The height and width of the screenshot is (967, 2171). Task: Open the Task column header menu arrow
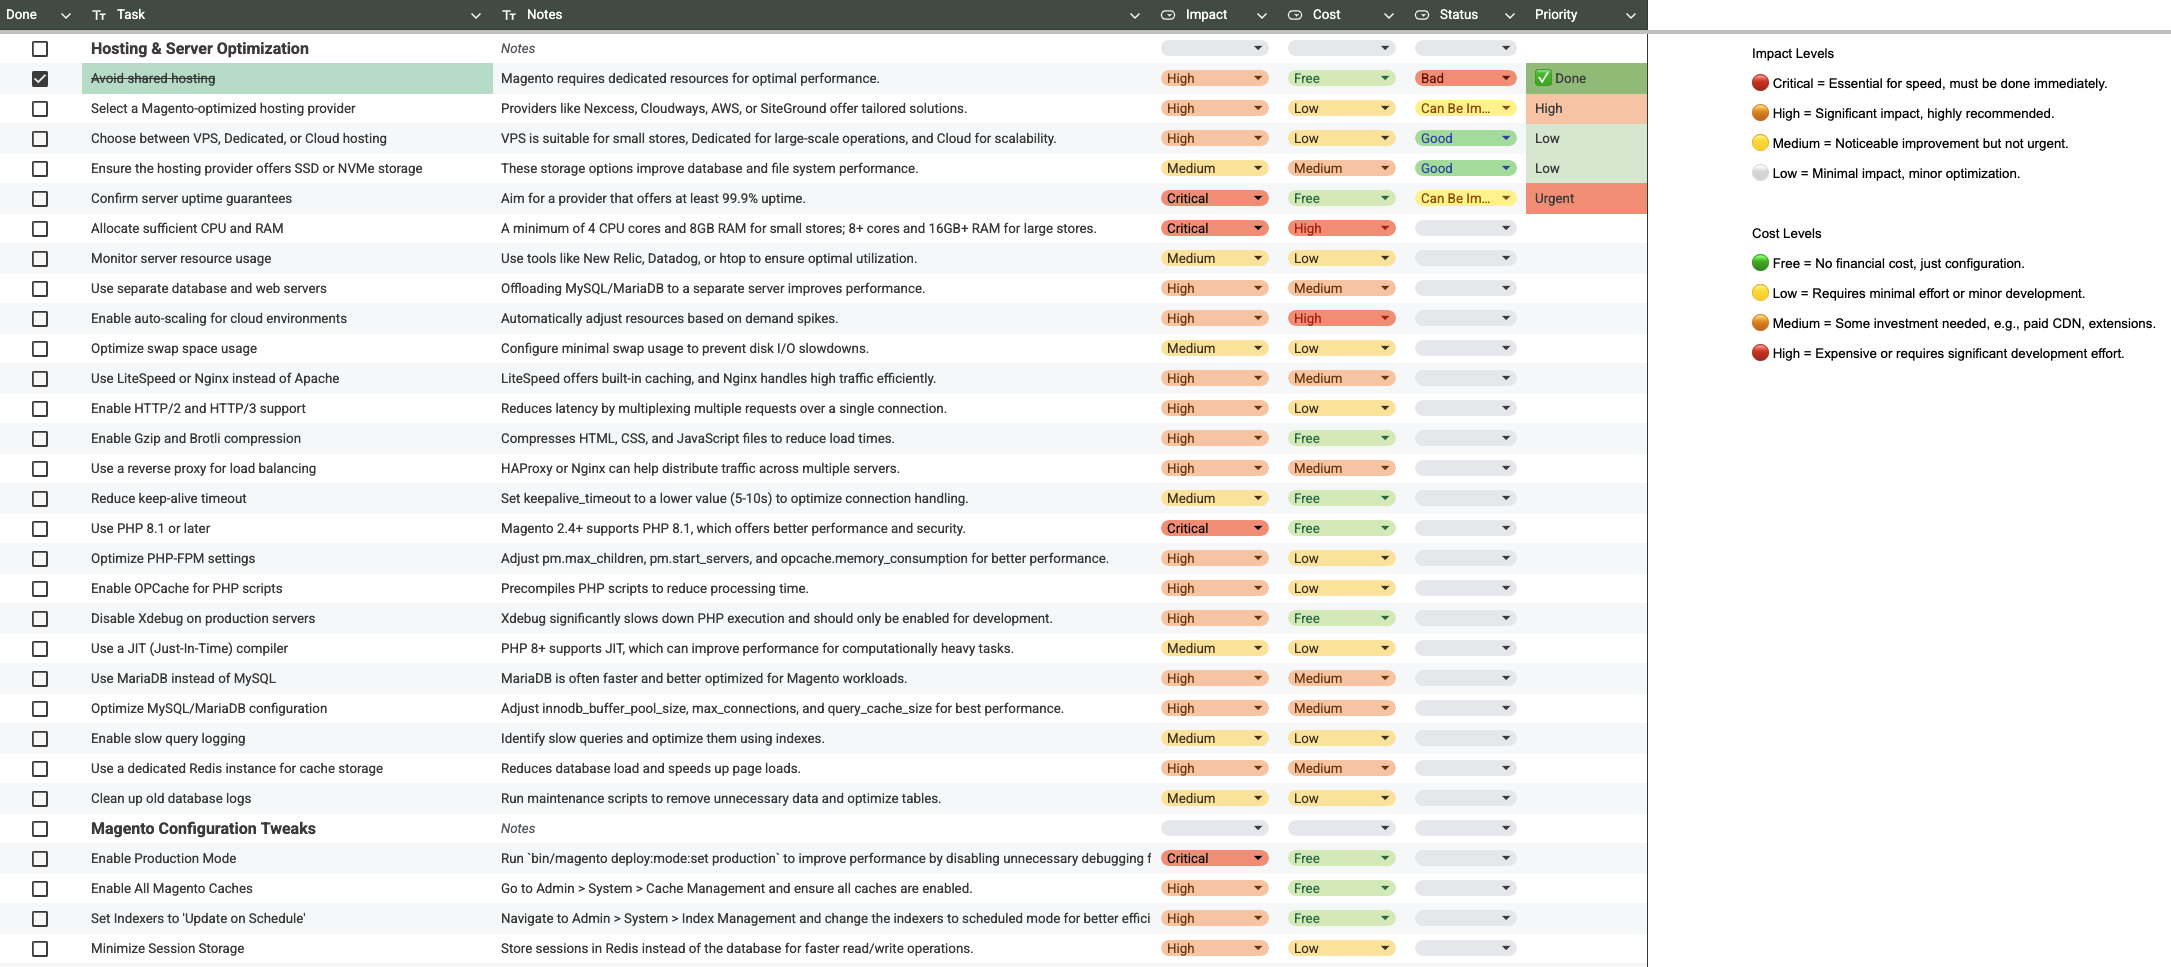tap(476, 15)
